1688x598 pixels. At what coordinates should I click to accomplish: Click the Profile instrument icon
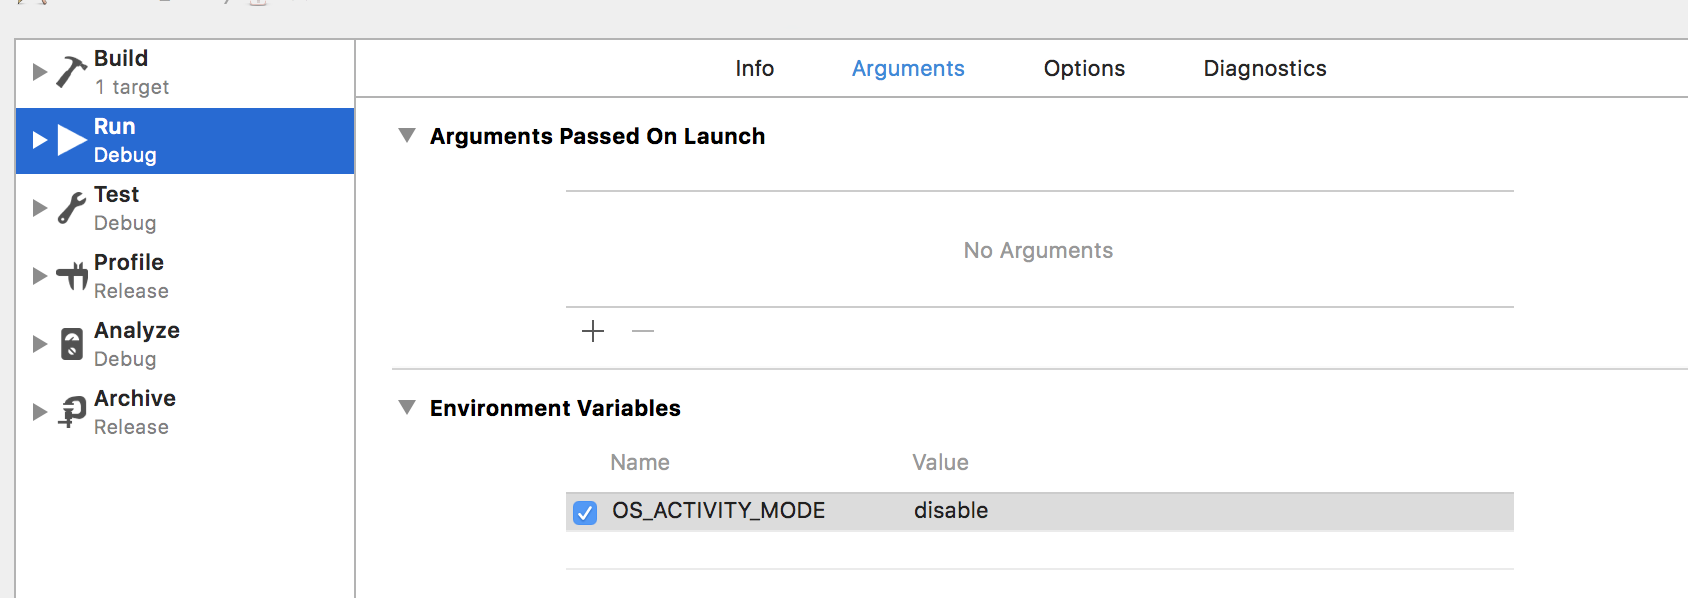pyautogui.click(x=72, y=276)
